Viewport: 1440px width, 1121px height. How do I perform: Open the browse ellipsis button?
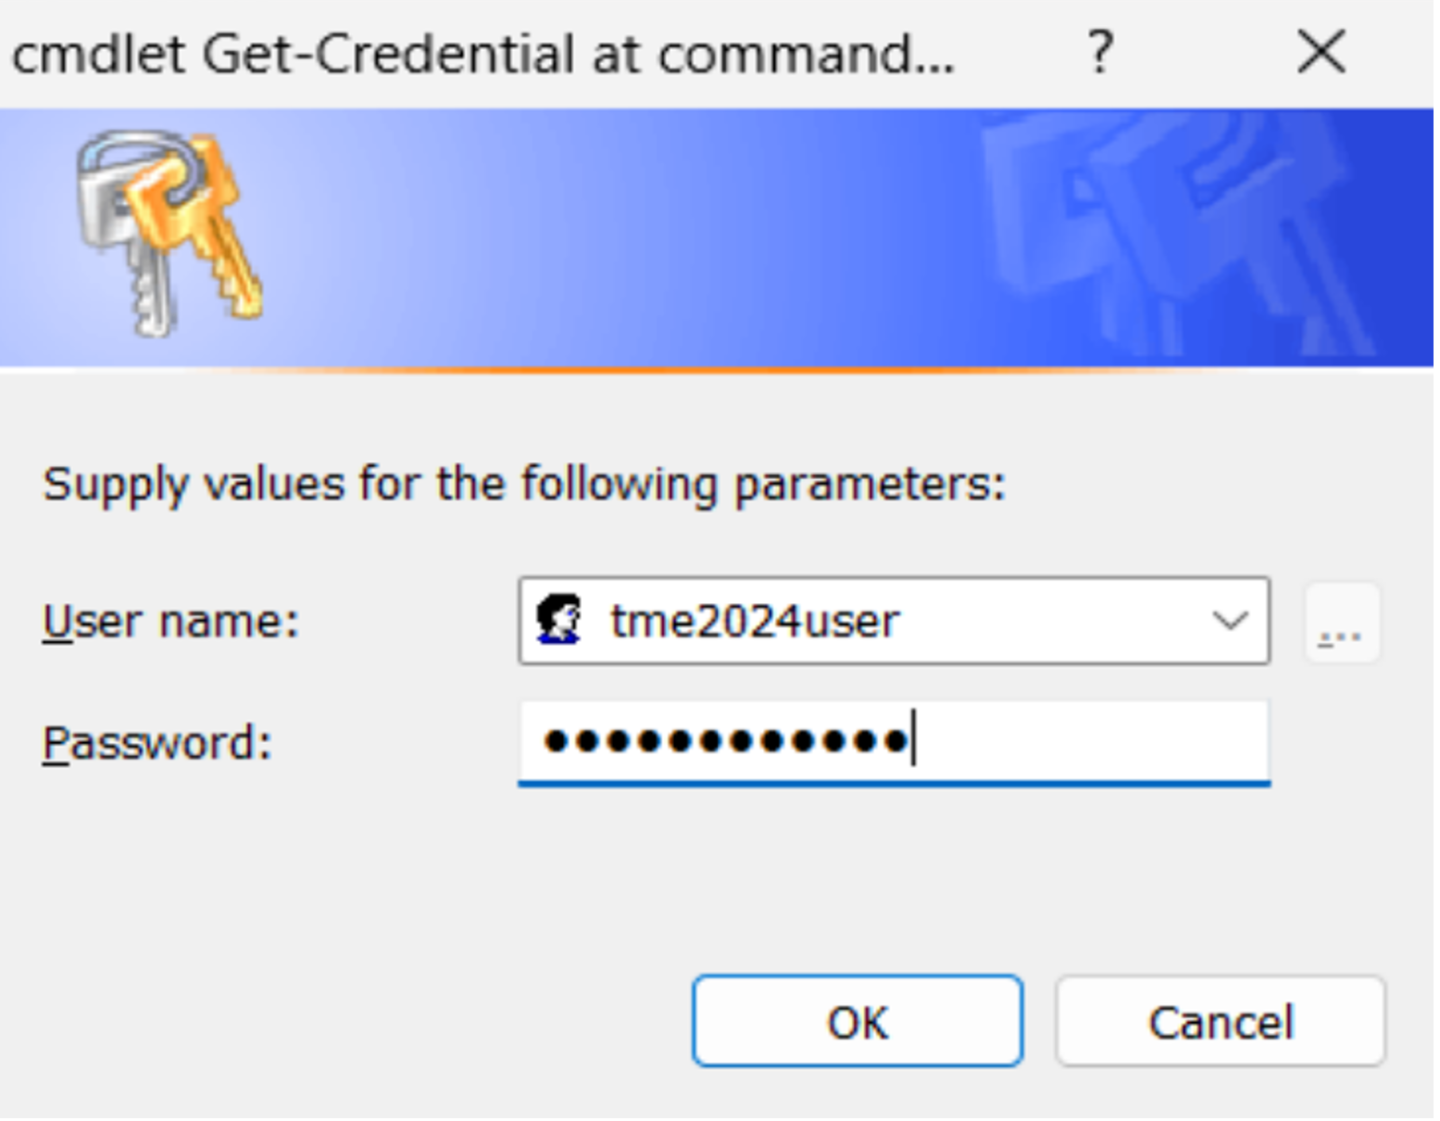click(x=1342, y=623)
